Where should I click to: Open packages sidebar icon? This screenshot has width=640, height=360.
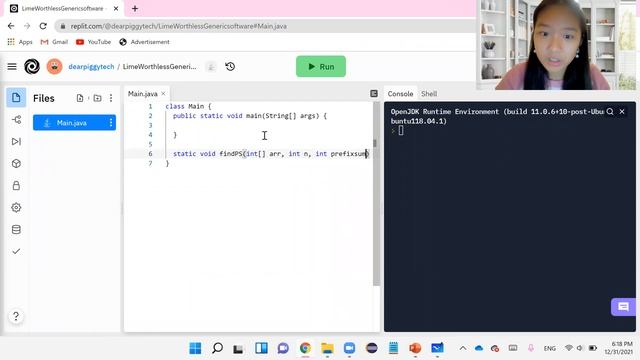pyautogui.click(x=16, y=164)
